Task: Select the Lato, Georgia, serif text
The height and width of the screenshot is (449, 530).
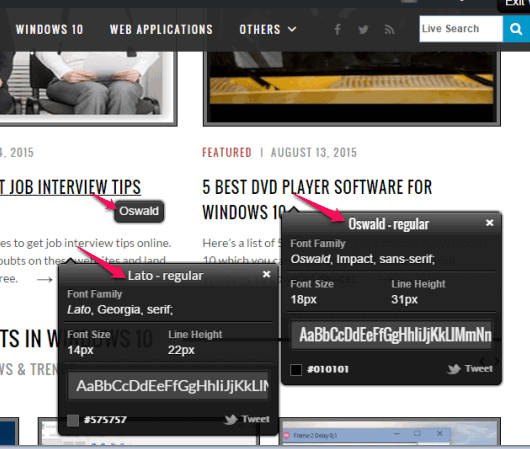Action: click(120, 310)
